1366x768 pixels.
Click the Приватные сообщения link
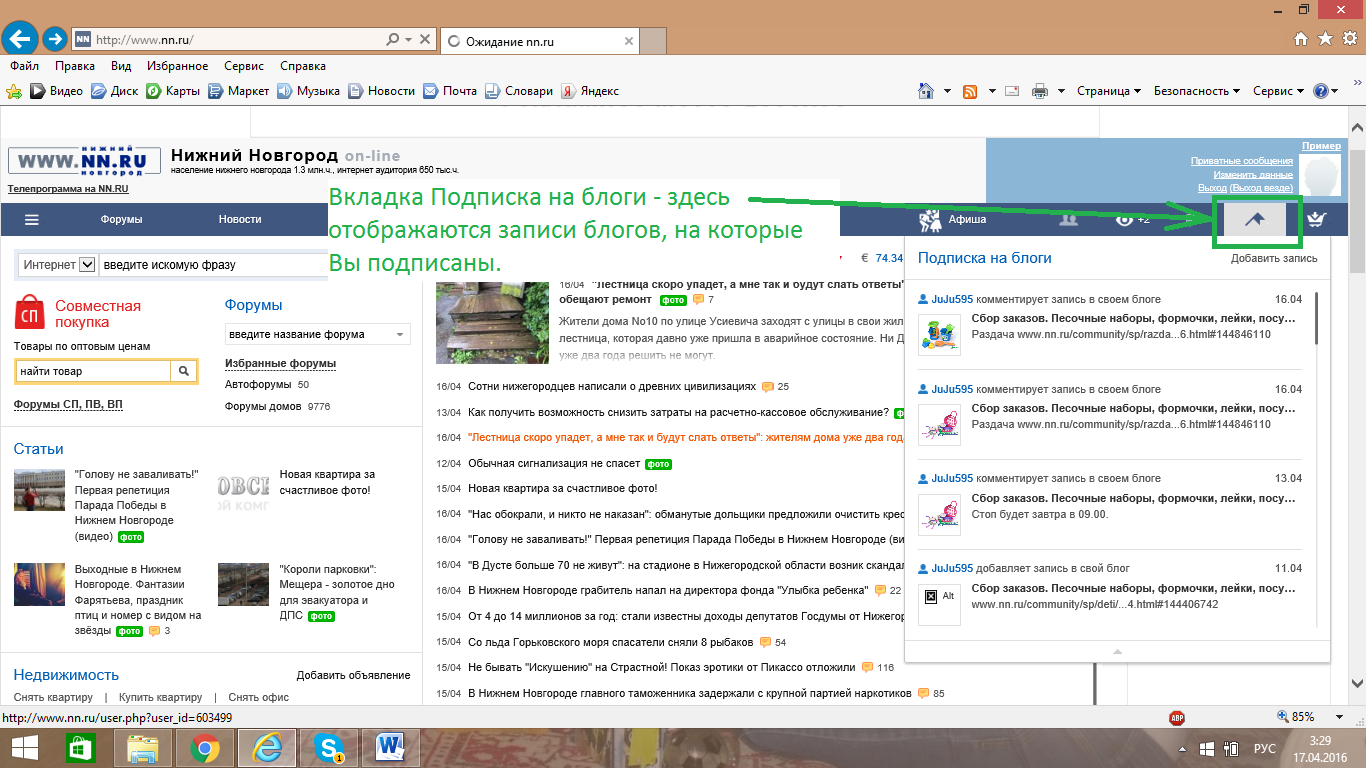[x=1241, y=161]
